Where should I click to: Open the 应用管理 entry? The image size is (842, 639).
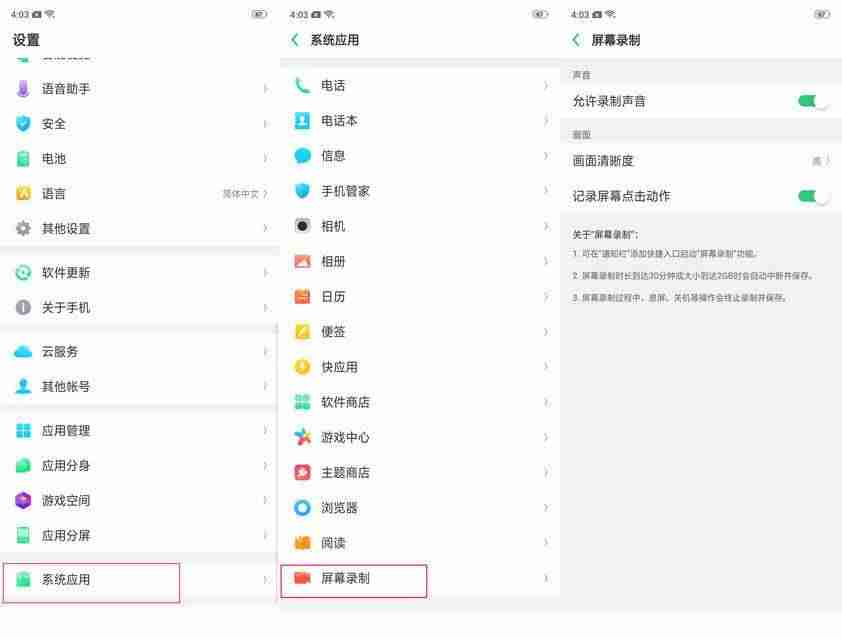(140, 430)
